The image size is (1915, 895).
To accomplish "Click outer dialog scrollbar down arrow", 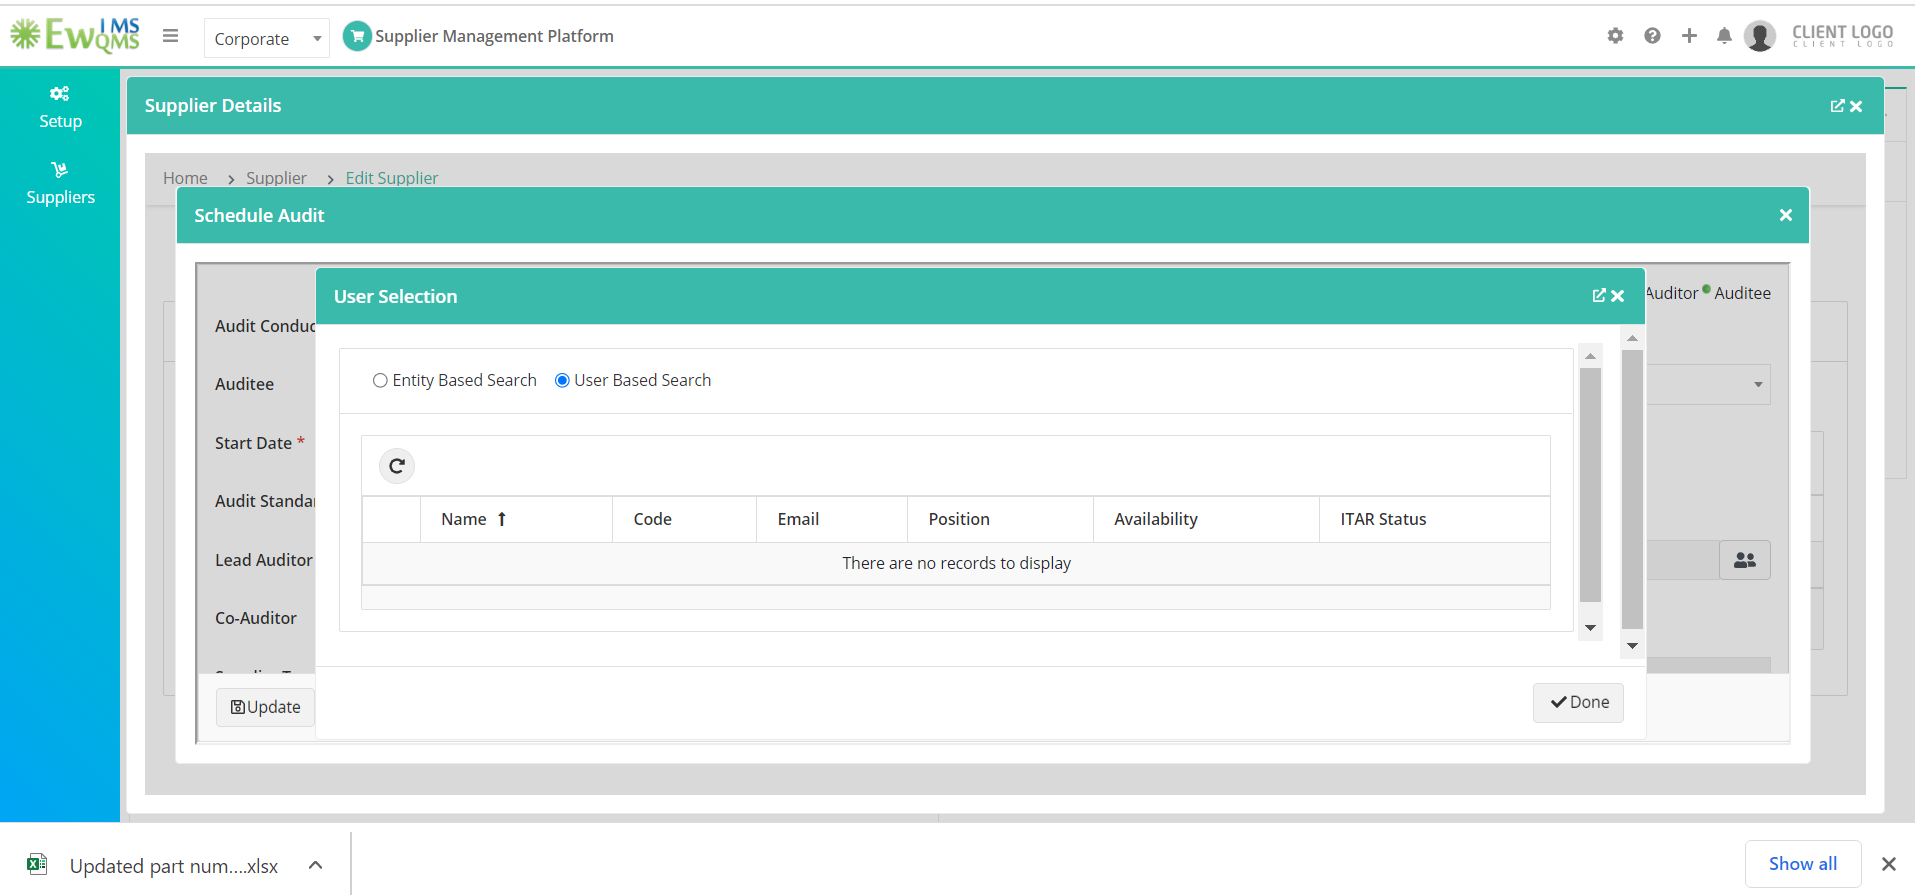I will coord(1632,646).
